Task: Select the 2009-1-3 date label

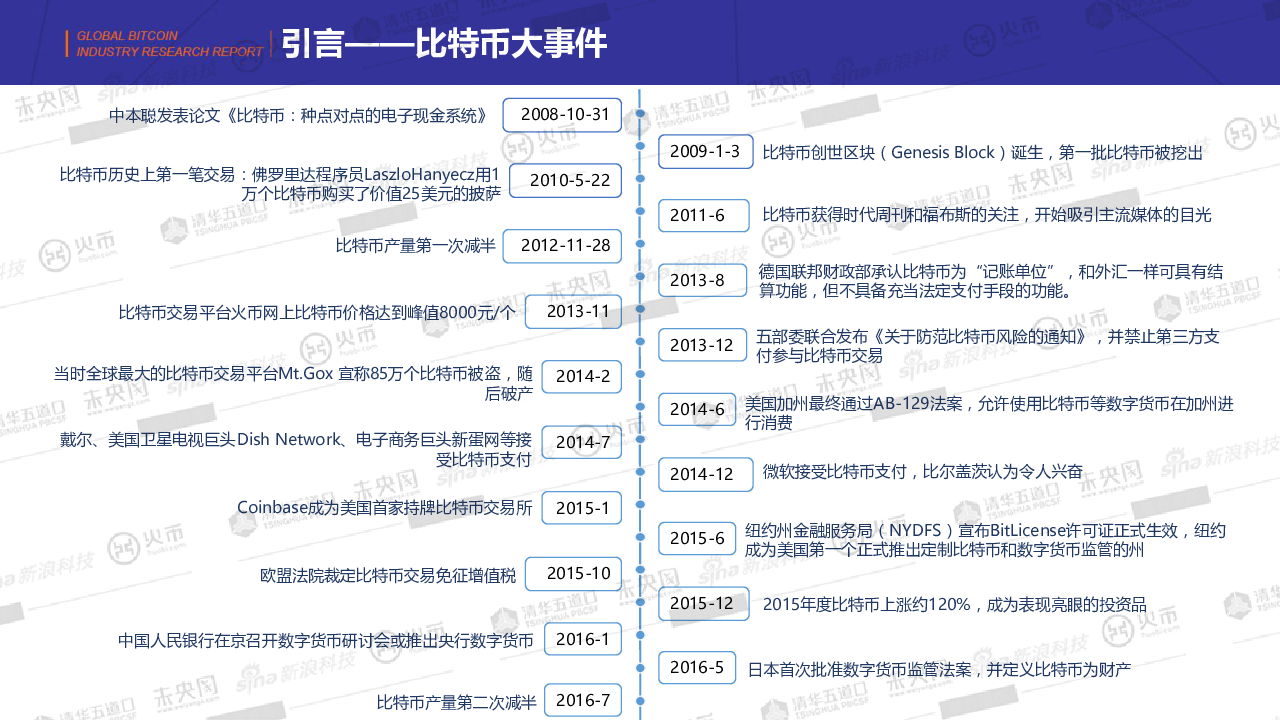Action: point(705,152)
